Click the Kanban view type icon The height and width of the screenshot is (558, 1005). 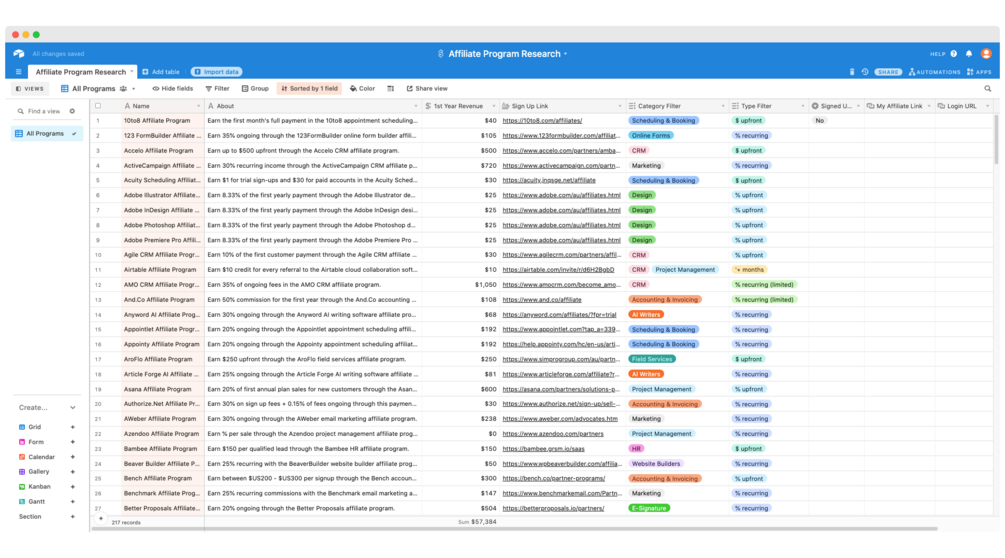click(22, 486)
